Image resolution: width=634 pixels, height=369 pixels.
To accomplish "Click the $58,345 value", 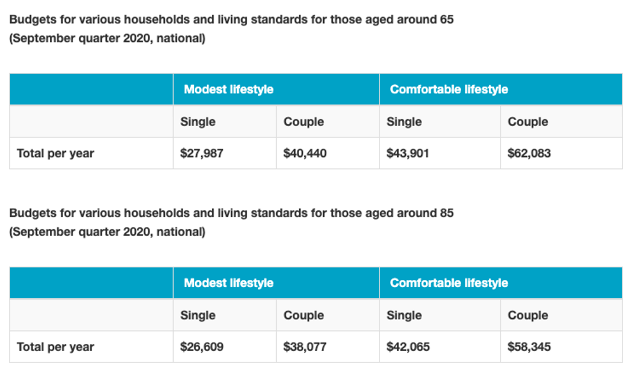I will tap(529, 347).
